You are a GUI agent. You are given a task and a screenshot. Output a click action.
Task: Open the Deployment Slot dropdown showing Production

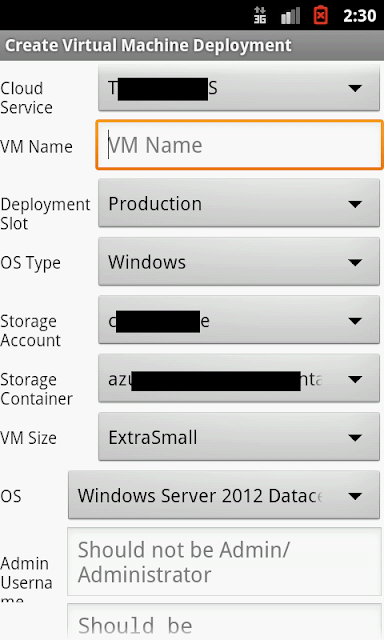(x=239, y=203)
